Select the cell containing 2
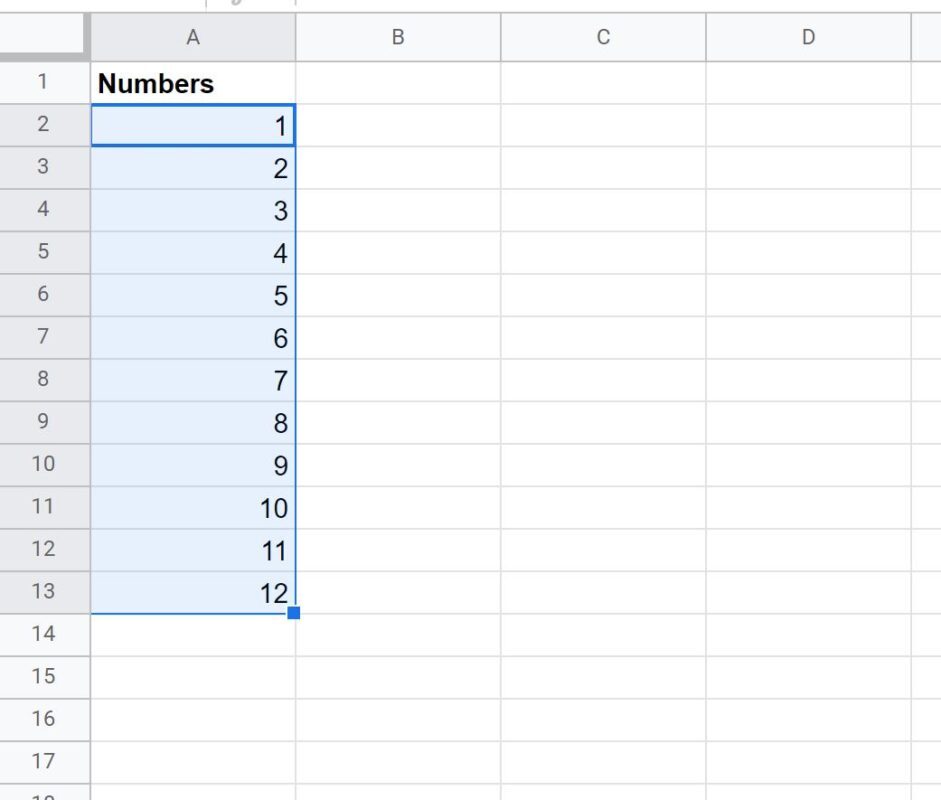Screen dimensions: 941x800 (193, 168)
